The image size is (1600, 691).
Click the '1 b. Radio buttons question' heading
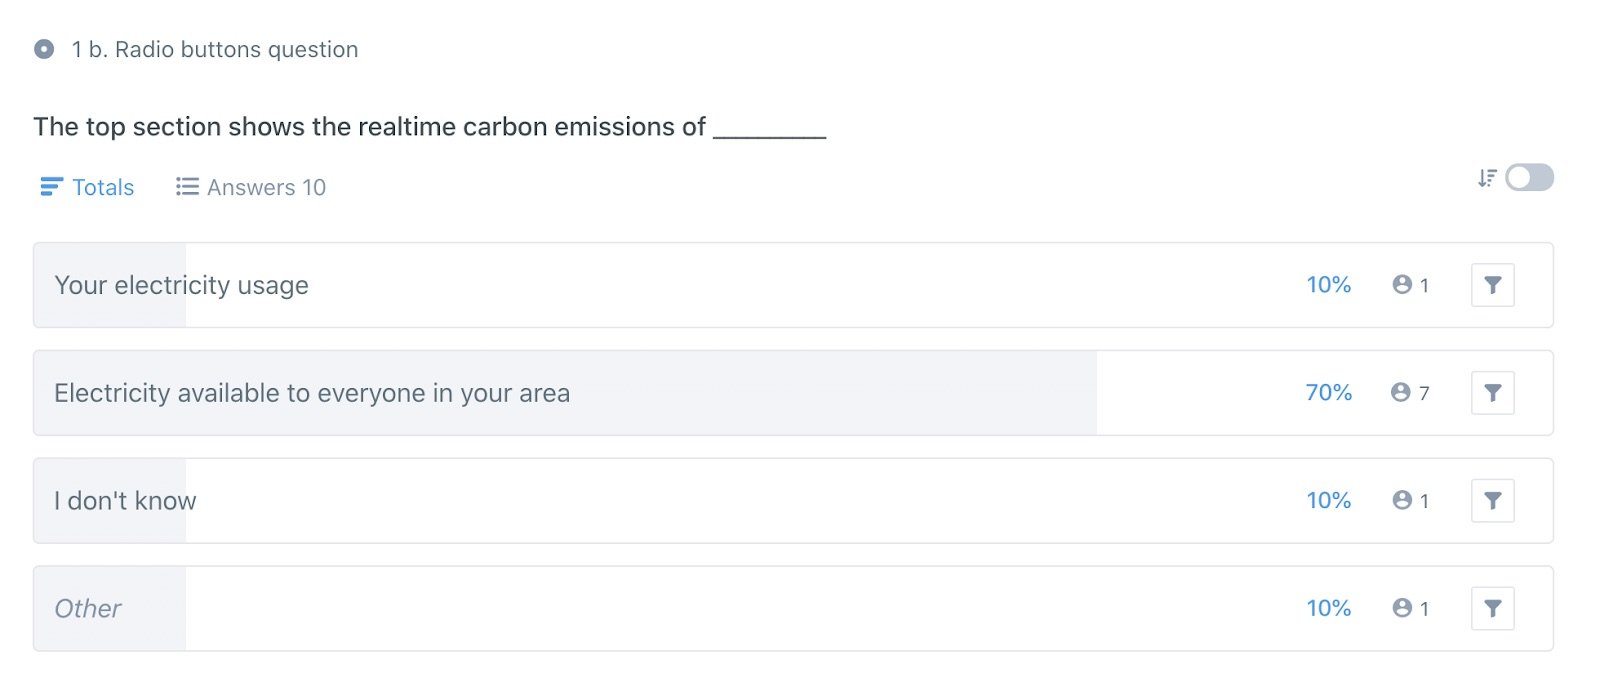(215, 49)
